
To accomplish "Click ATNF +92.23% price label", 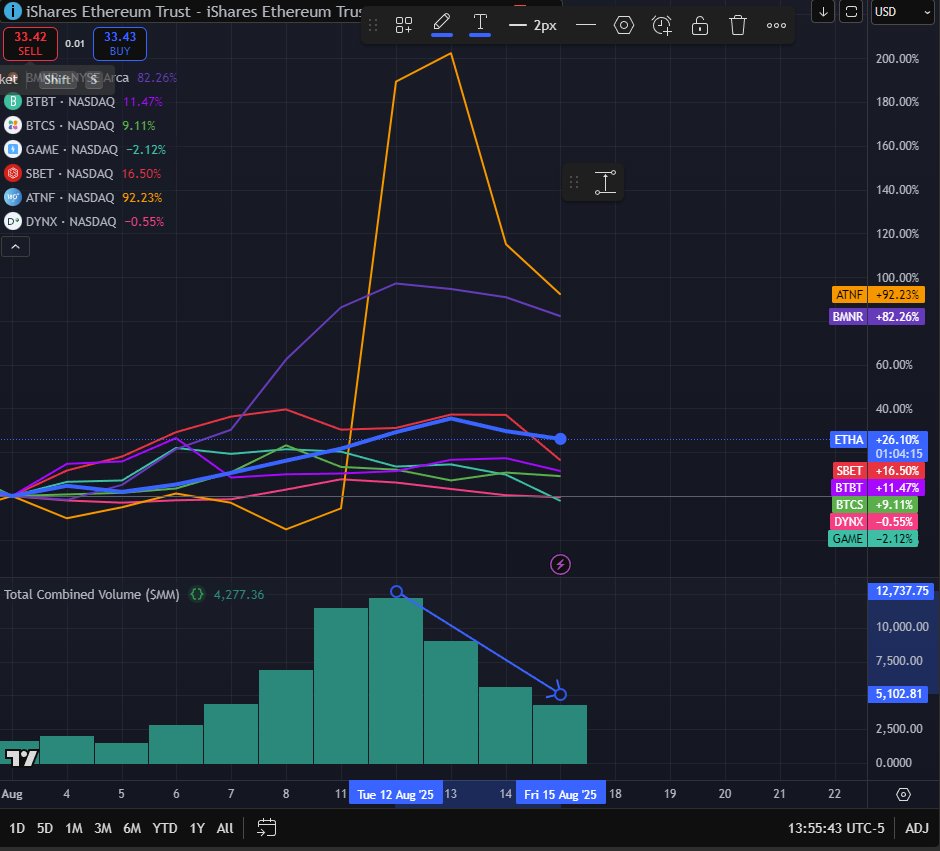I will (x=878, y=294).
